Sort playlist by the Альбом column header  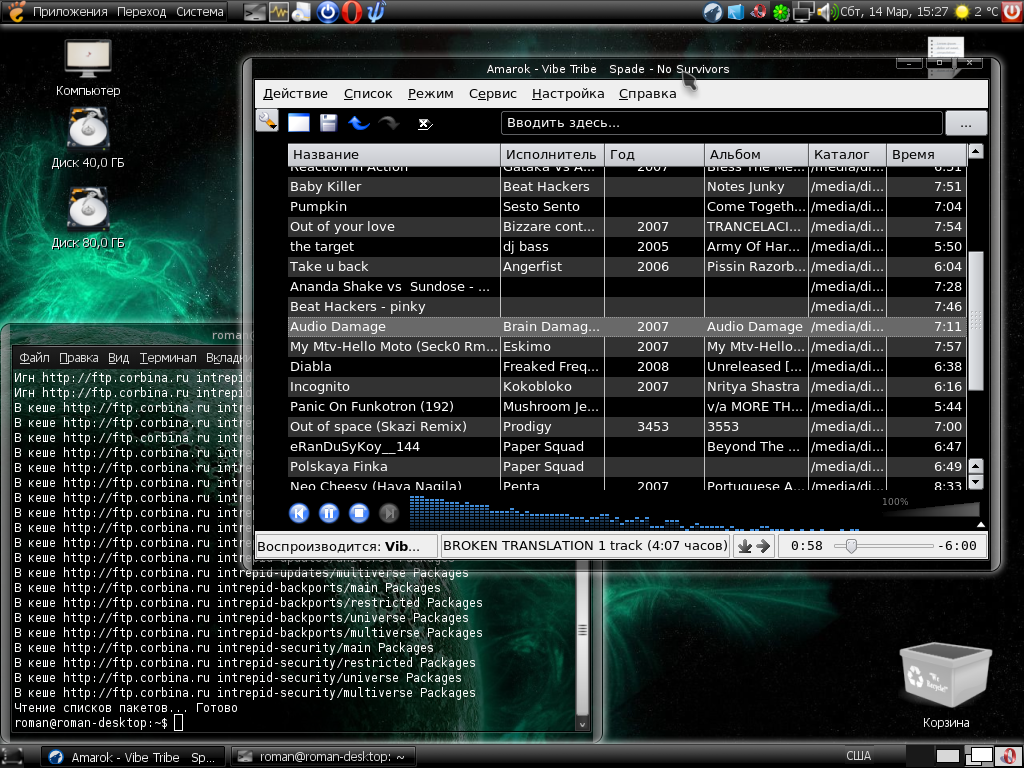[756, 155]
